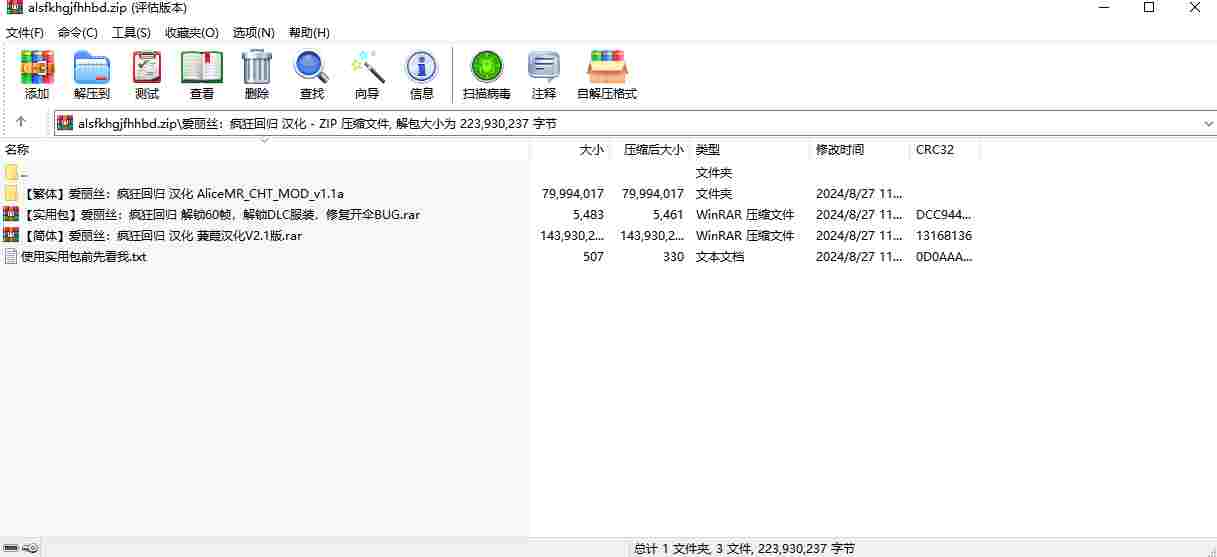1217x557 pixels.
Task: Click size value 5,483
Action: tap(588, 214)
